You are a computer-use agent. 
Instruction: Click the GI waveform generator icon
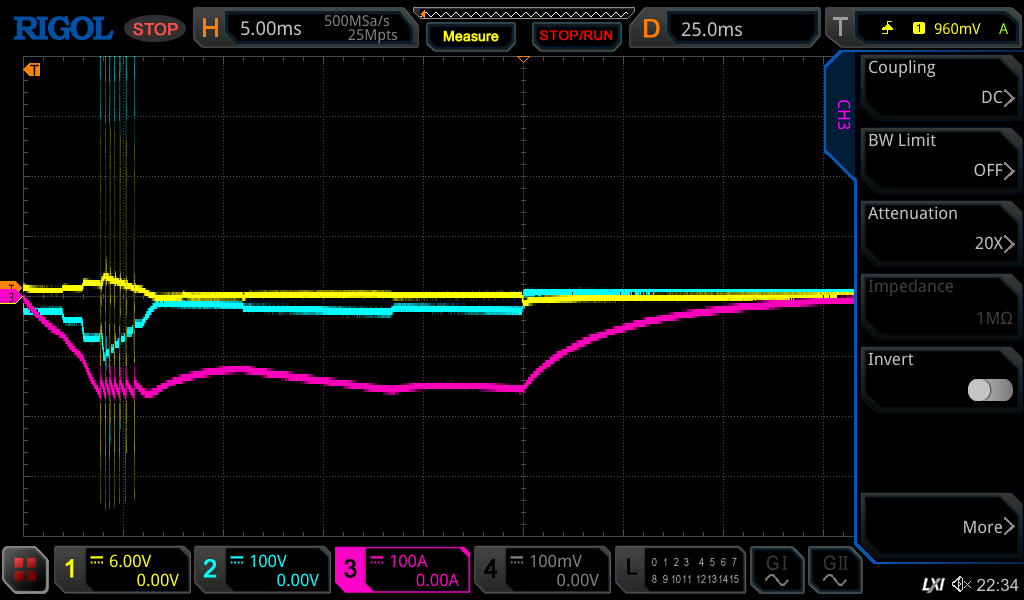pos(776,570)
